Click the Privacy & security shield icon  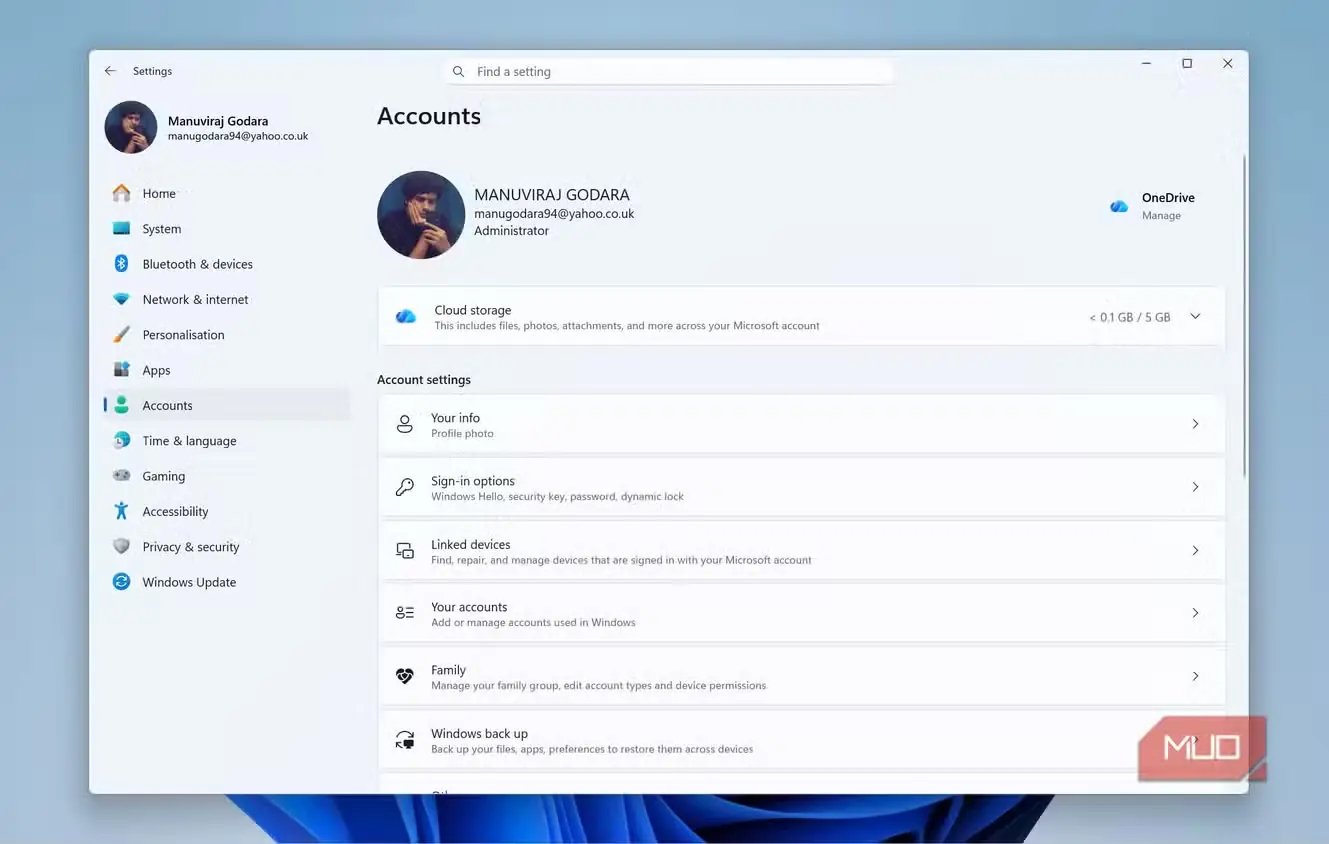tap(121, 547)
